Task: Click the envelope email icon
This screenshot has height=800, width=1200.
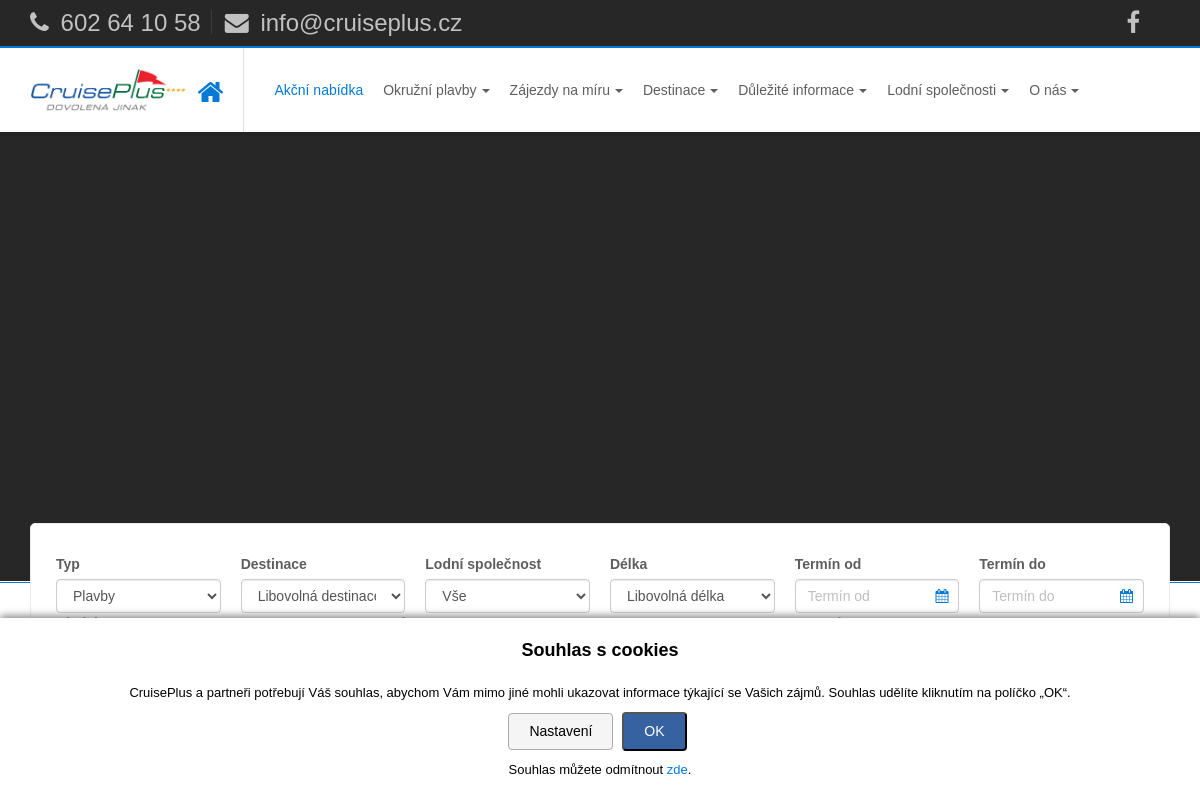Action: (236, 23)
